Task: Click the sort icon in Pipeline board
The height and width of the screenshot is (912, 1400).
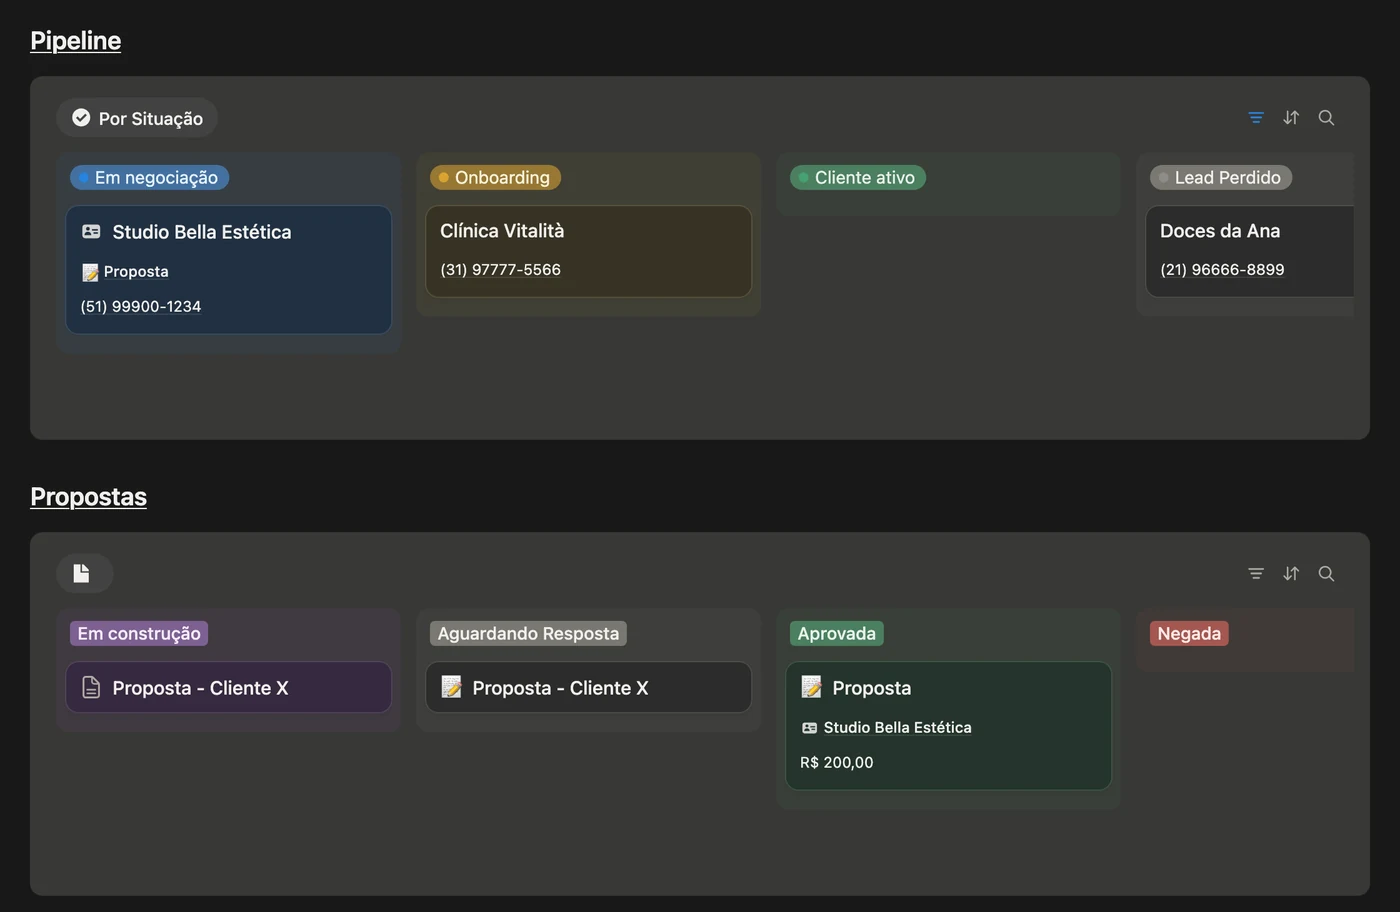Action: (x=1291, y=118)
